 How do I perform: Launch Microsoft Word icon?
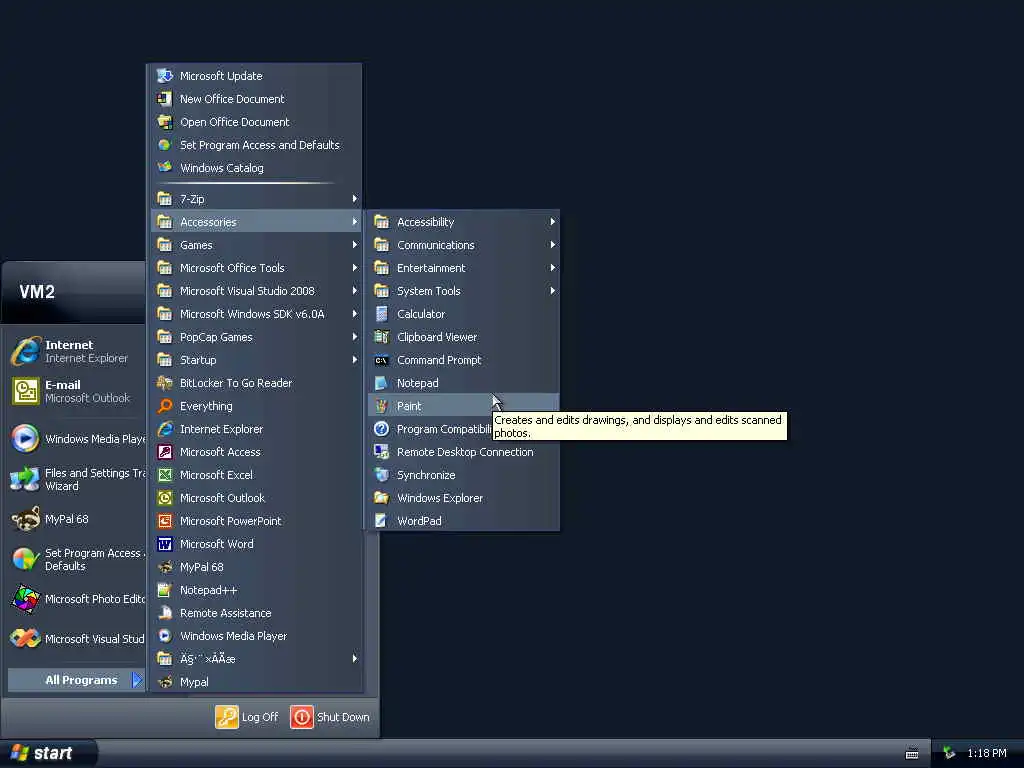point(165,544)
